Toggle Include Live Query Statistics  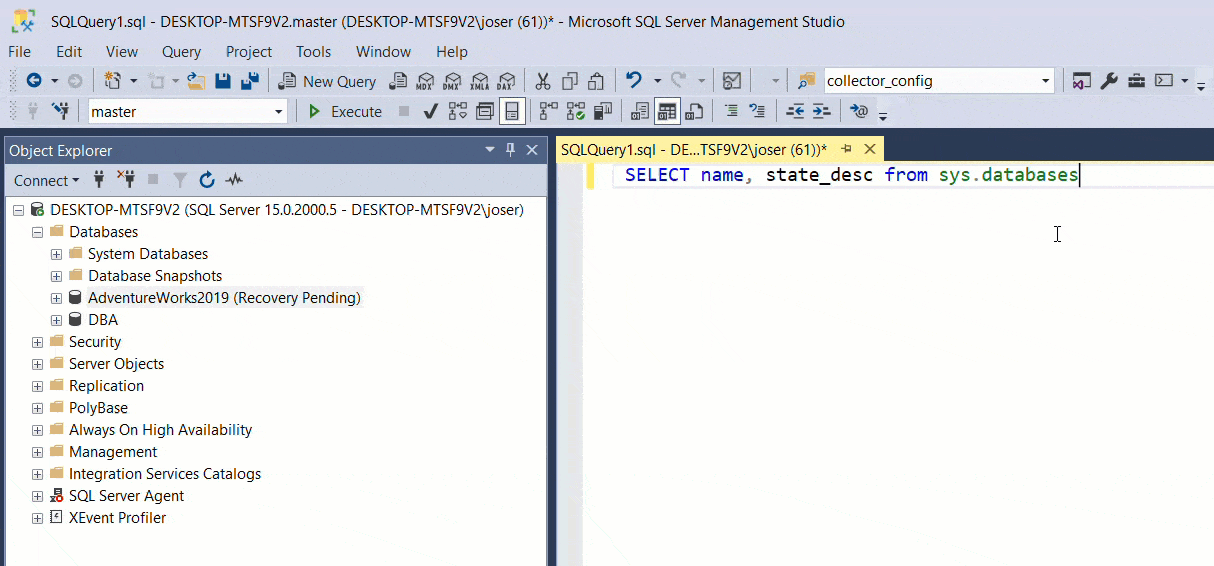tap(575, 111)
